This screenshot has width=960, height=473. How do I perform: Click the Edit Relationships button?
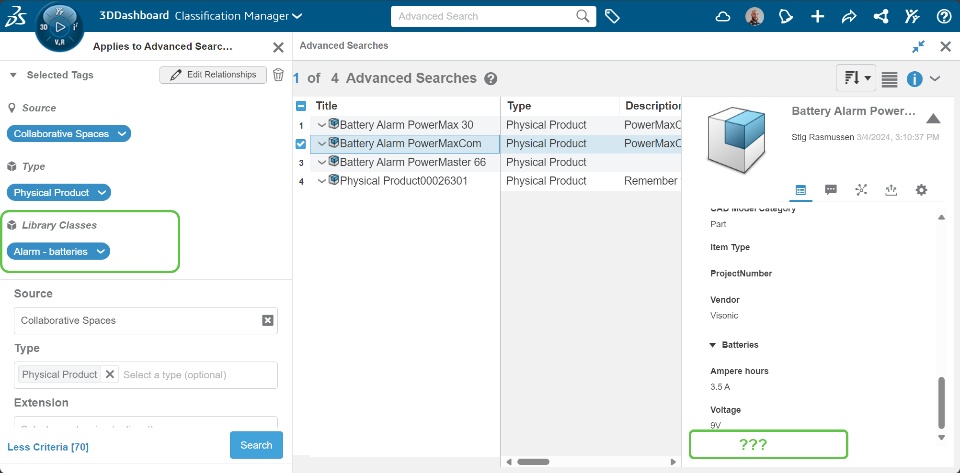[x=212, y=75]
